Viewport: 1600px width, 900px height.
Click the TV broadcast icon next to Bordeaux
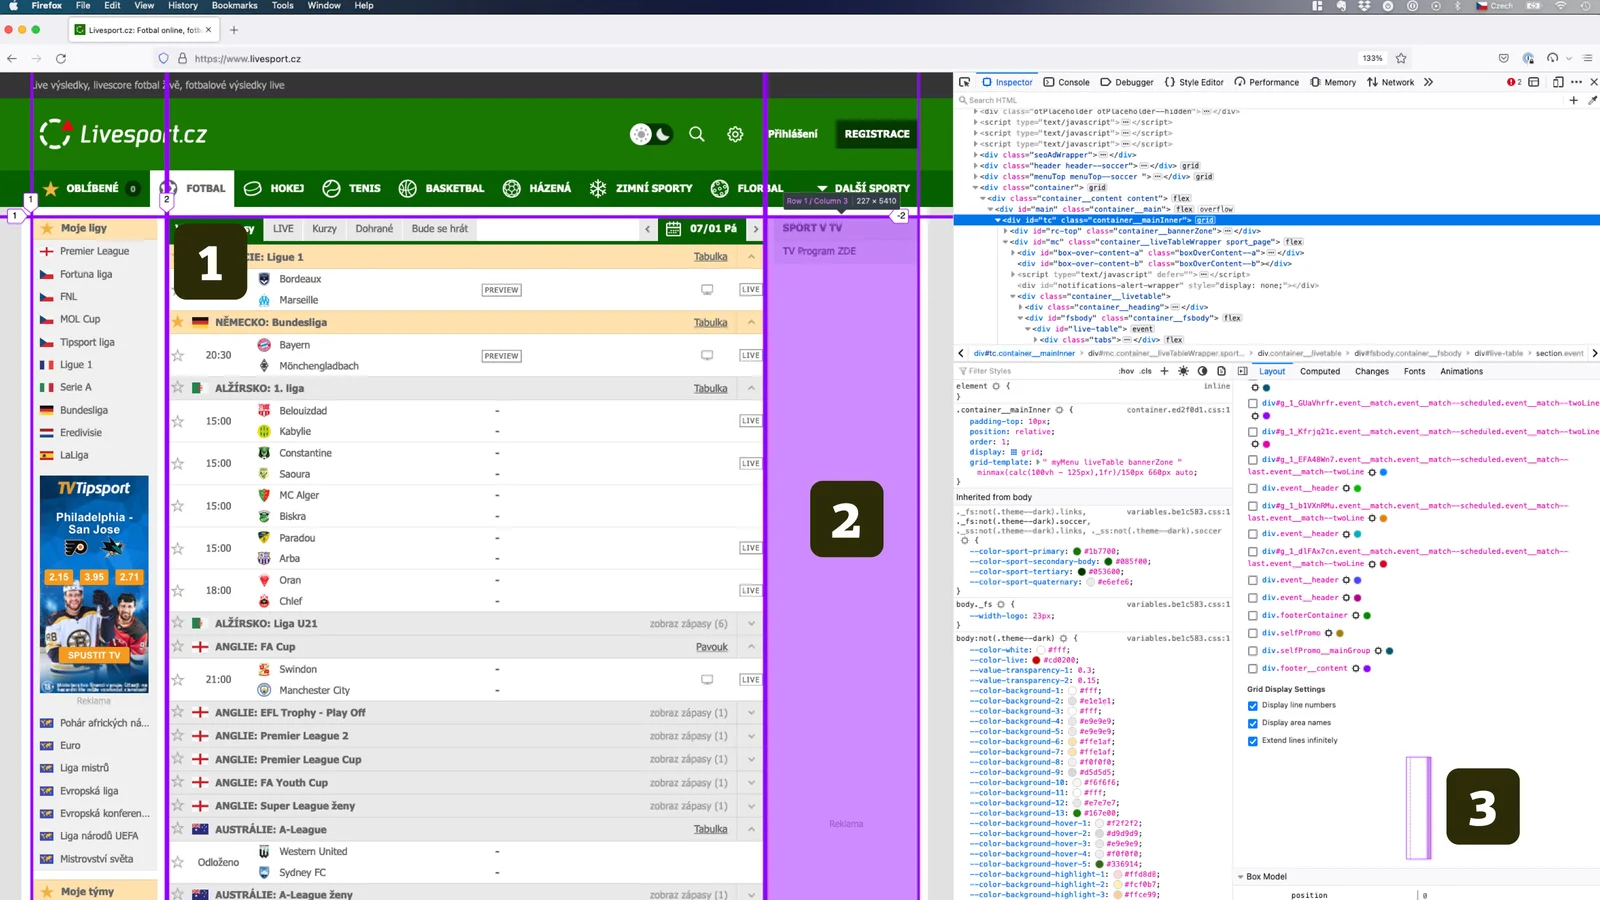(707, 289)
